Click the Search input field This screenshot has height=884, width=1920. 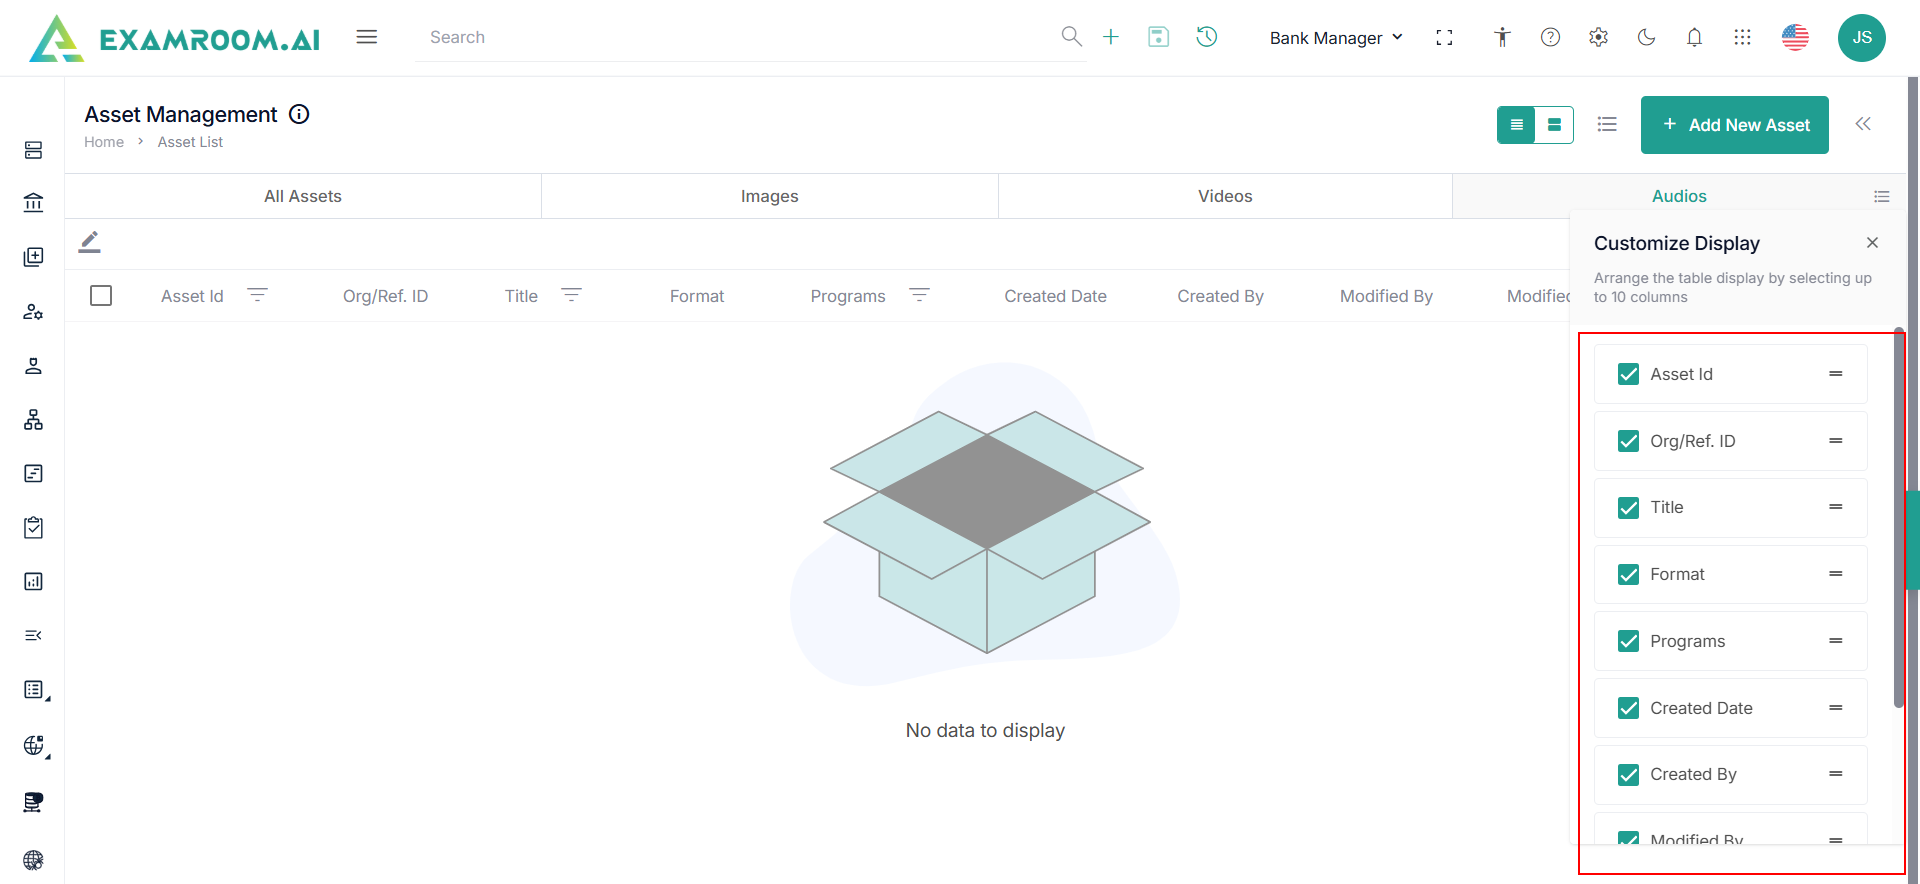coord(740,37)
